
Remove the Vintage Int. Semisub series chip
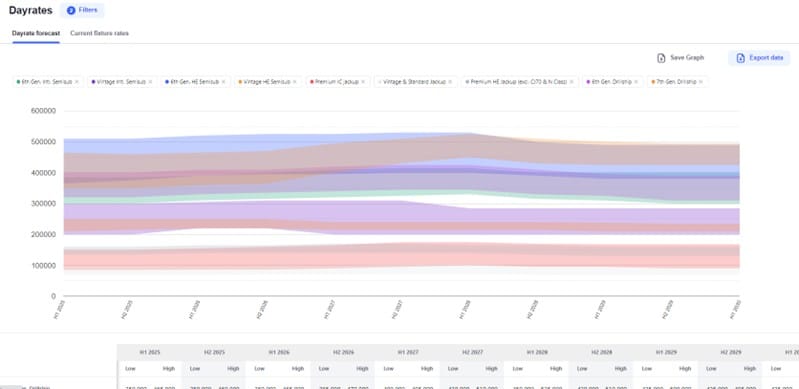150,82
